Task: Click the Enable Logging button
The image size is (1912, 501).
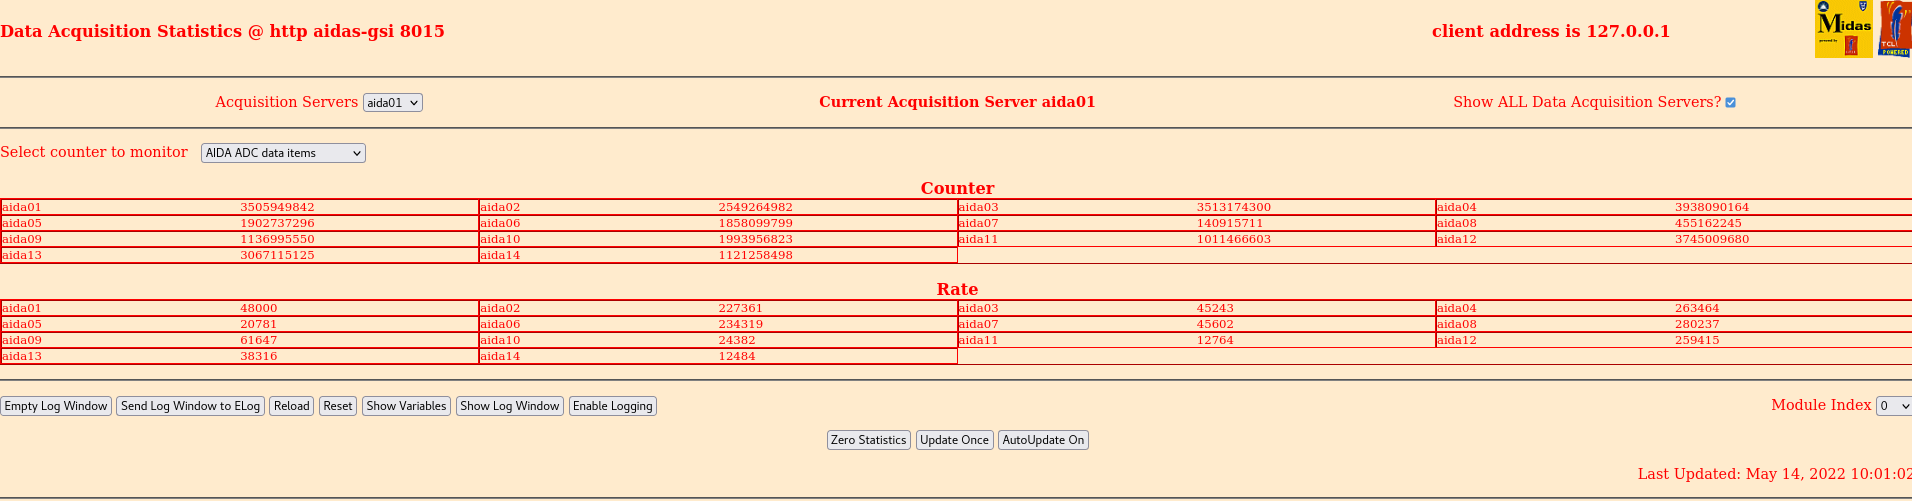Action: pyautogui.click(x=613, y=406)
